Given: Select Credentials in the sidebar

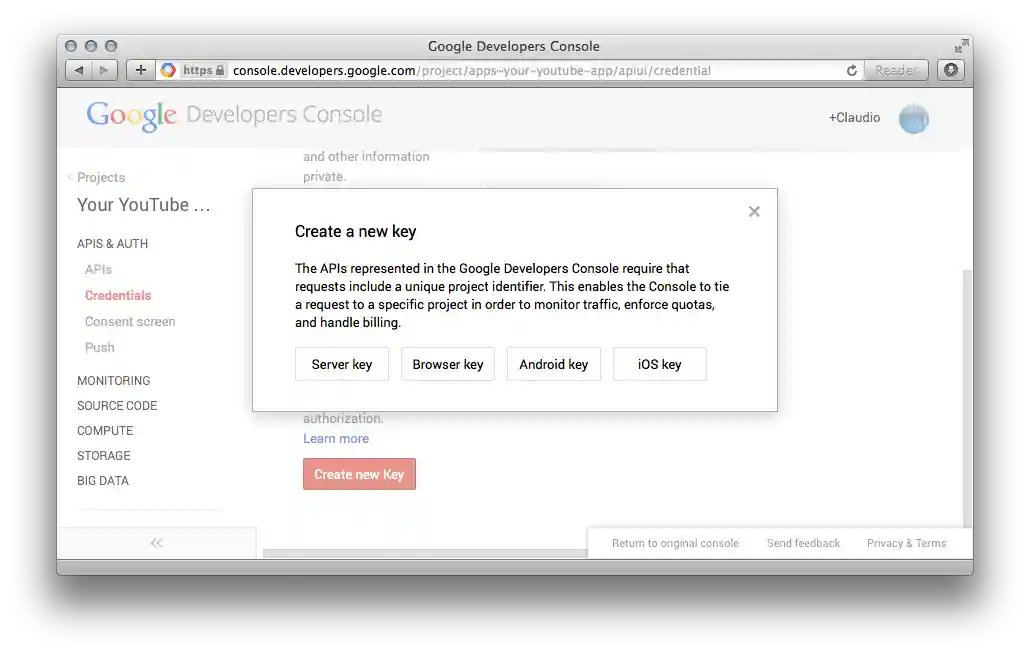Looking at the screenshot, I should pos(118,295).
